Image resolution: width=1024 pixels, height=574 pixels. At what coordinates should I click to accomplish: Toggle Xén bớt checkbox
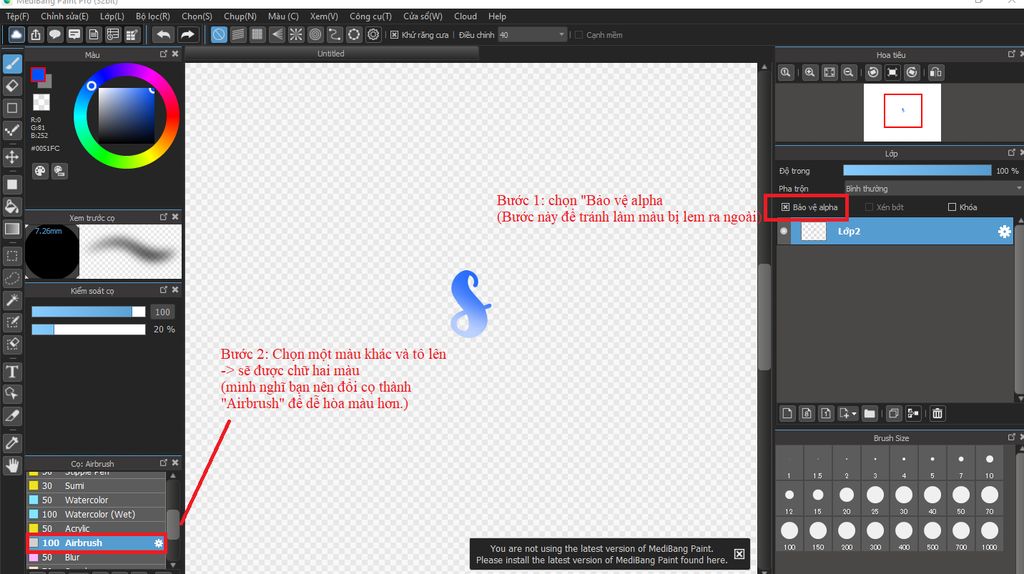click(x=869, y=207)
